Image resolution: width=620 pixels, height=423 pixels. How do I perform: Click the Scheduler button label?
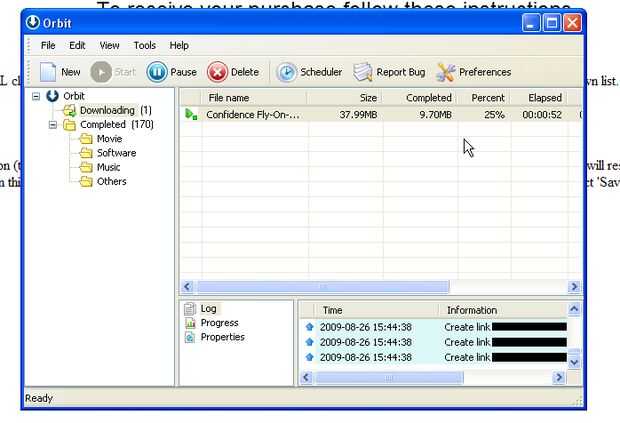click(321, 72)
